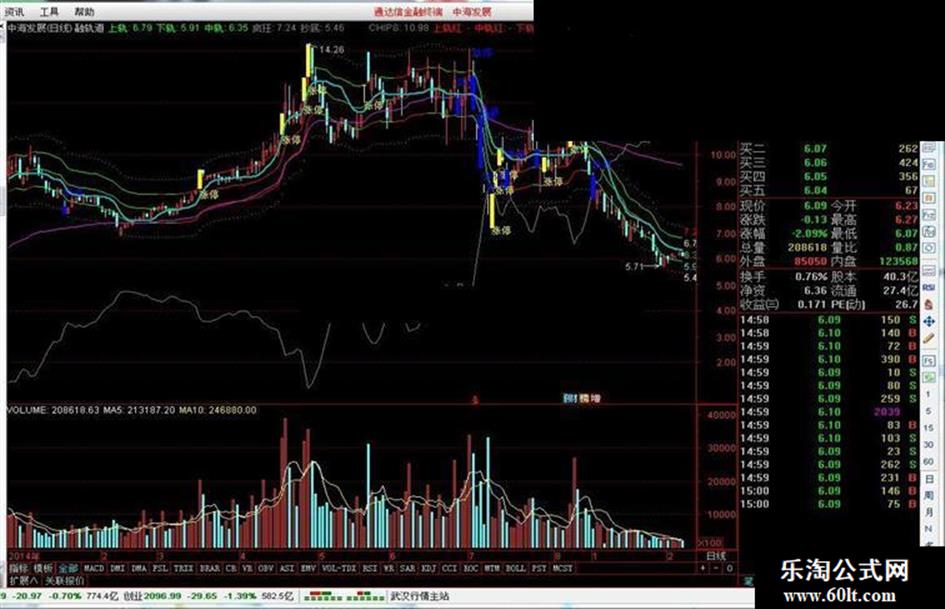Select the 买五 6.04 quote row
Image resolution: width=945 pixels, height=609 pixels.
click(x=829, y=191)
